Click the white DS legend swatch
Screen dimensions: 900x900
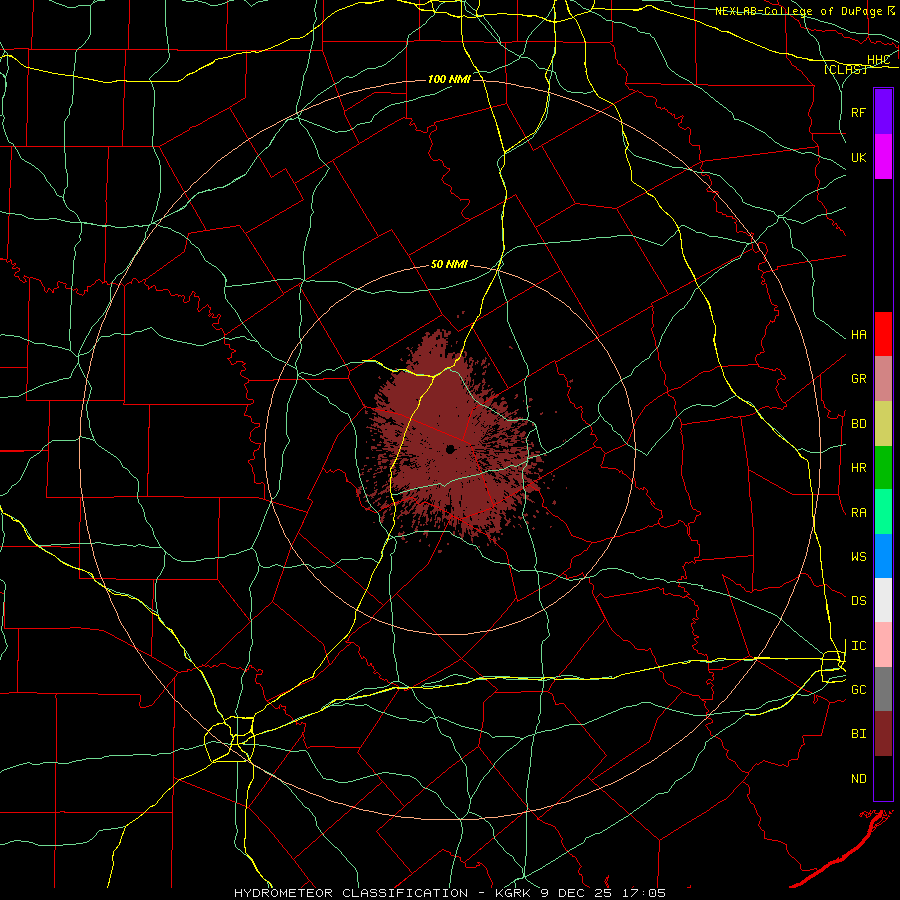883,600
